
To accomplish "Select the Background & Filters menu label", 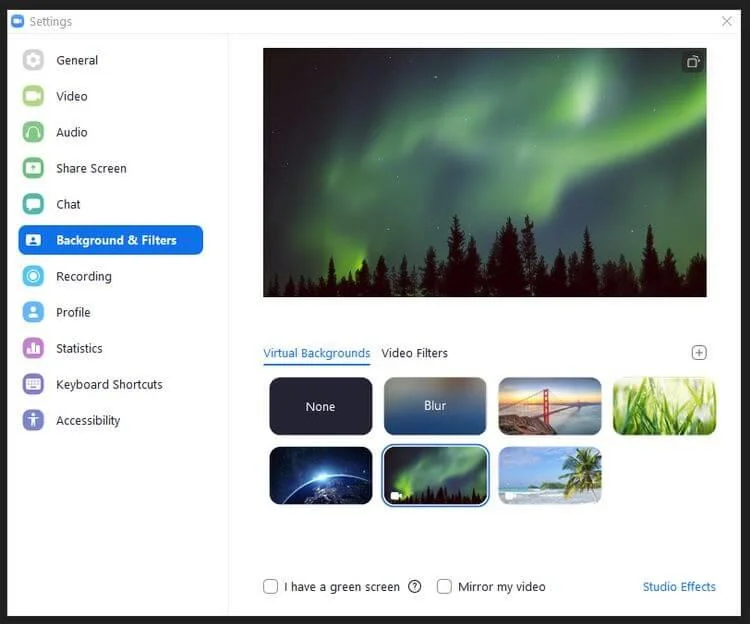I will tap(116, 240).
